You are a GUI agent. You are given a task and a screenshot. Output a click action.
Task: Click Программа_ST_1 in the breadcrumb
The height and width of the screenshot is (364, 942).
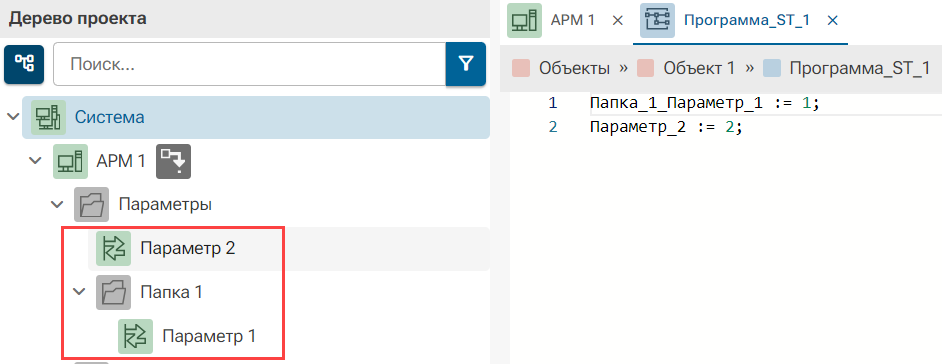point(860,68)
